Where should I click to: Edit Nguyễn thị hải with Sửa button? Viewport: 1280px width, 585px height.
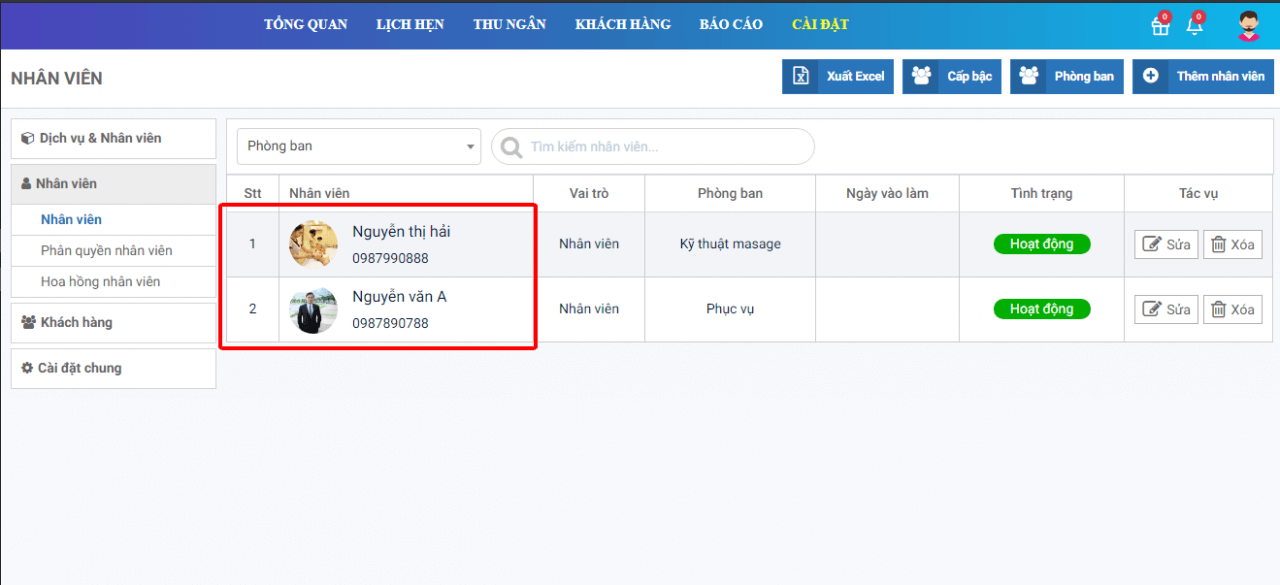(x=1166, y=244)
